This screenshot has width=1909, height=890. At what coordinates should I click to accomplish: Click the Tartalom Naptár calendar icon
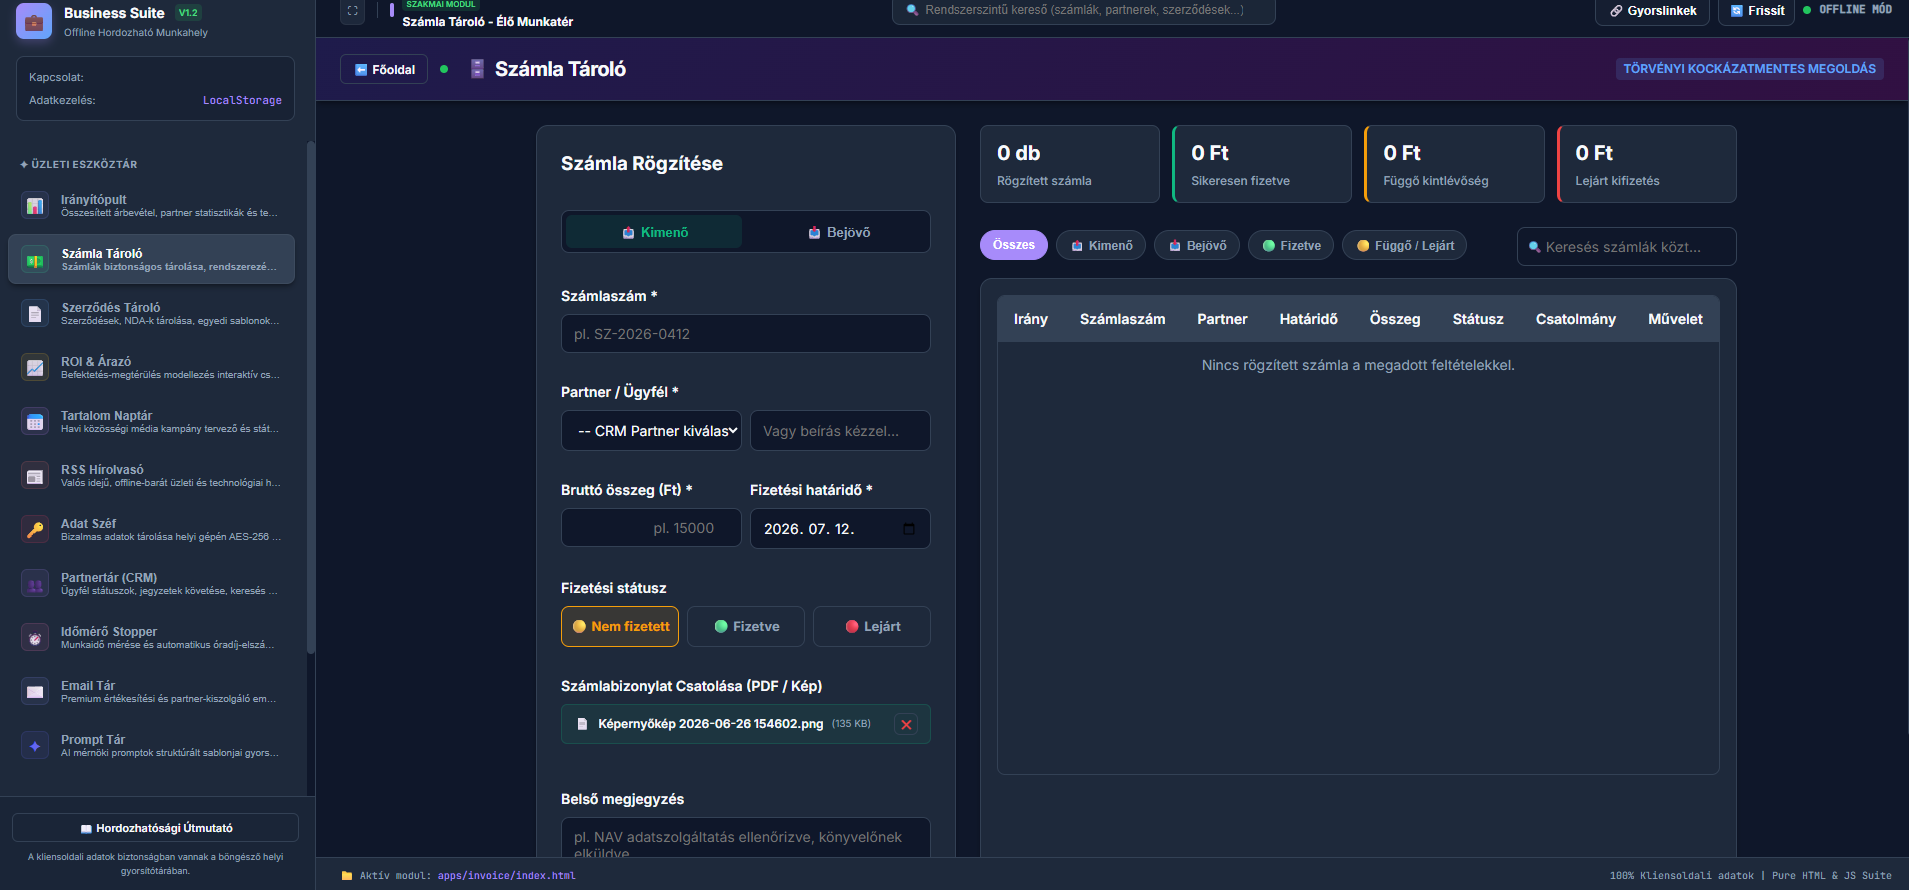(x=35, y=422)
